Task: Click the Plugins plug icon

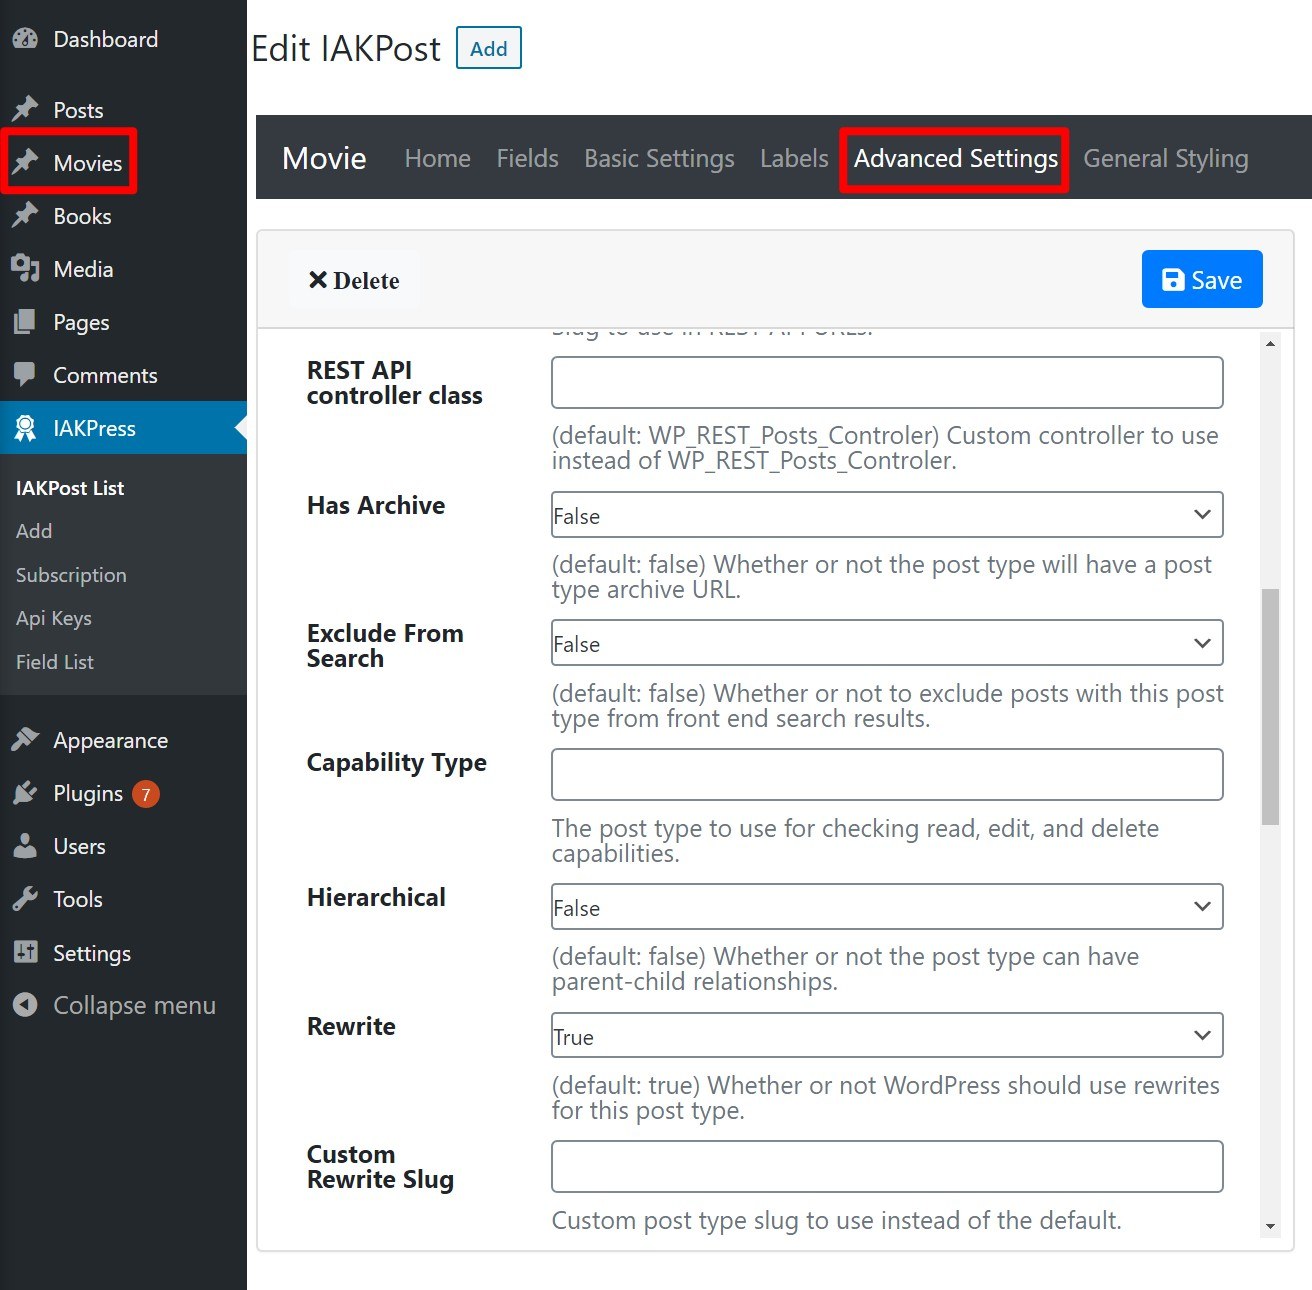Action: tap(25, 793)
